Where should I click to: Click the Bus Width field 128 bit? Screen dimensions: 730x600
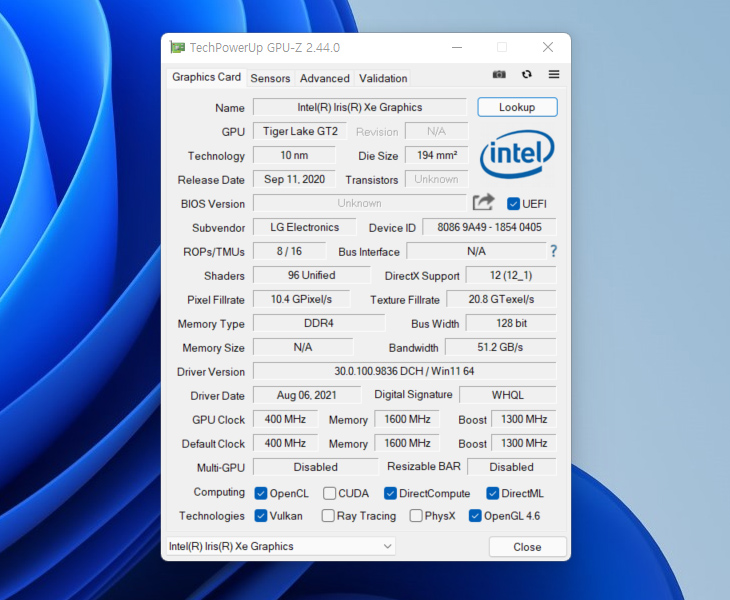[511, 323]
